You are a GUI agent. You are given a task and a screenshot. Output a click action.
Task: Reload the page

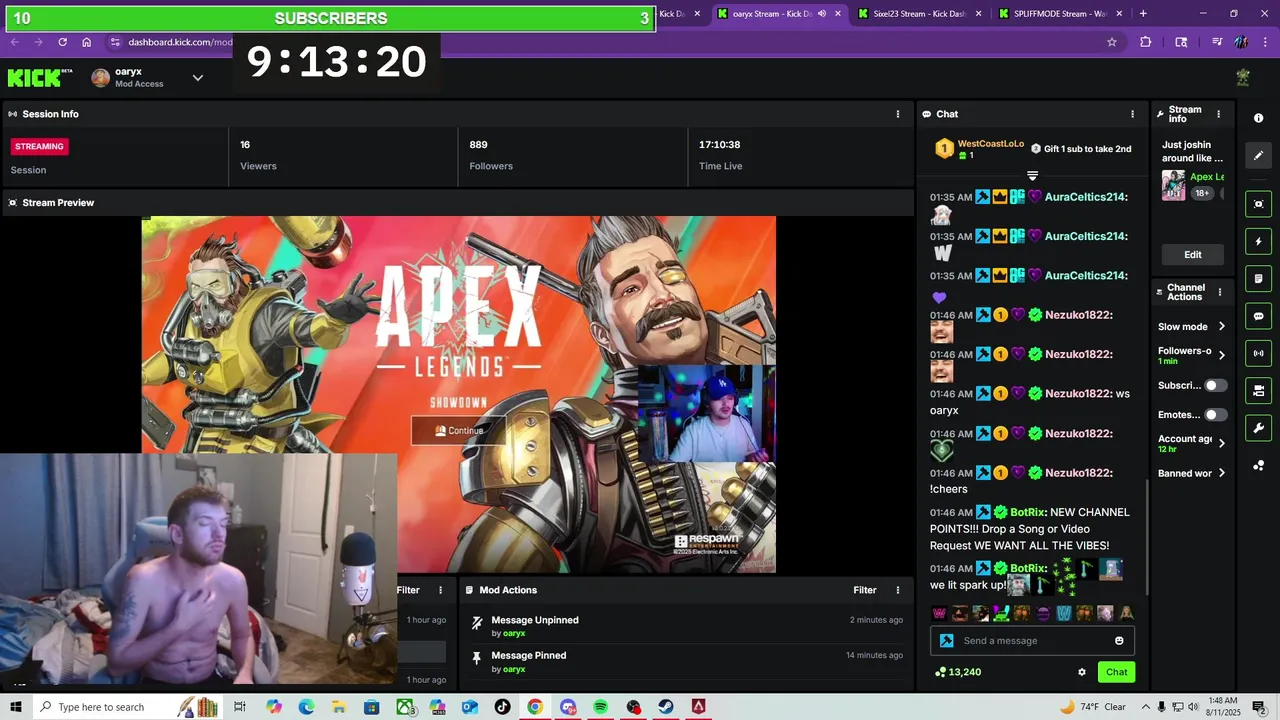62,42
